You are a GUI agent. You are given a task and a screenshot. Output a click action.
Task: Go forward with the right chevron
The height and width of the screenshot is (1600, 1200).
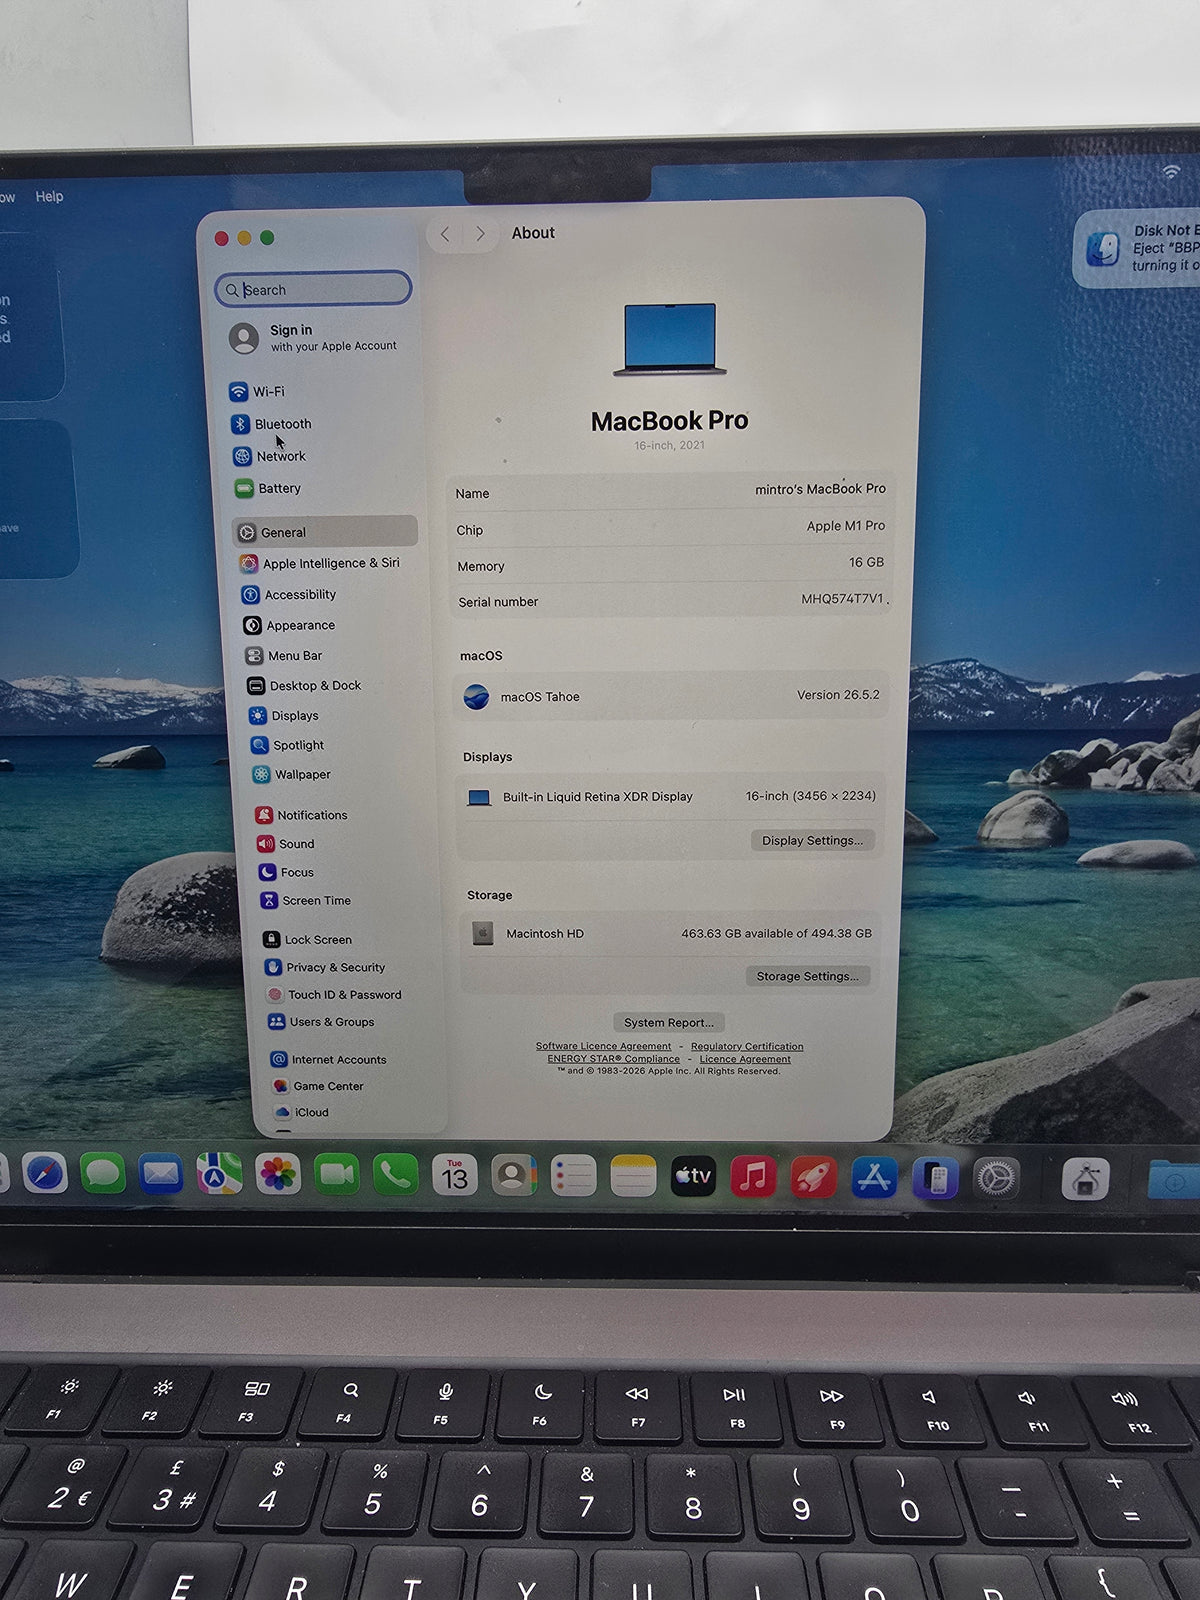[x=480, y=234]
